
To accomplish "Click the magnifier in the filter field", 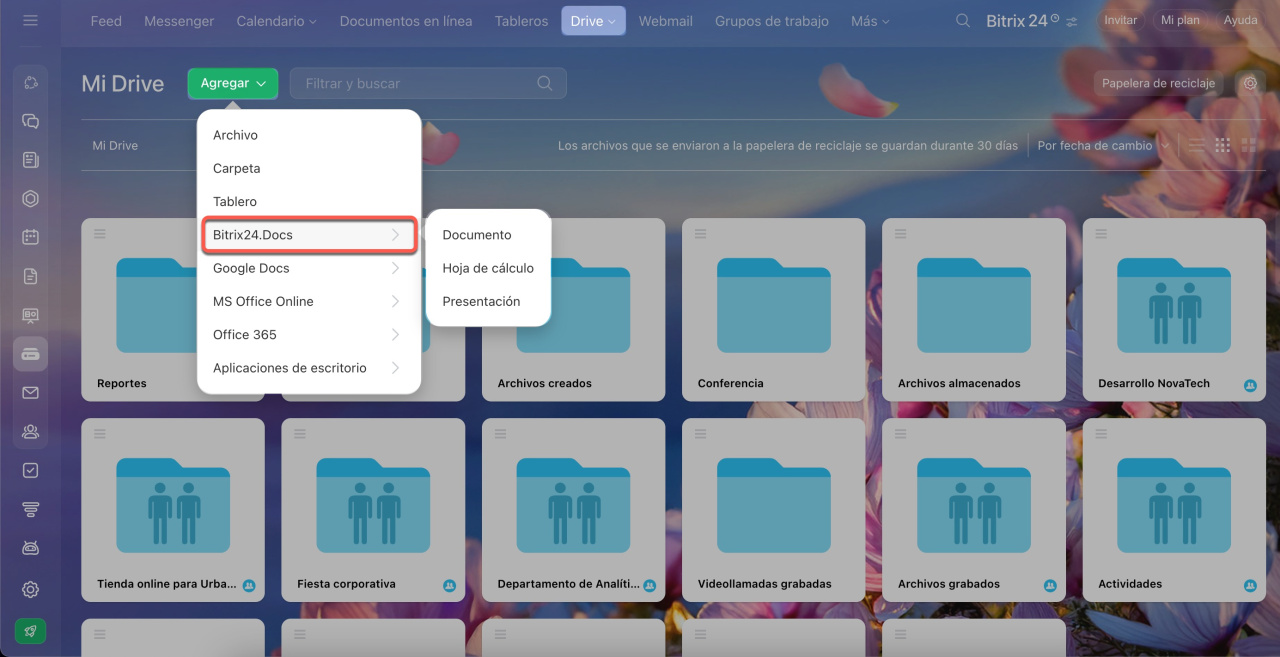I will [545, 83].
